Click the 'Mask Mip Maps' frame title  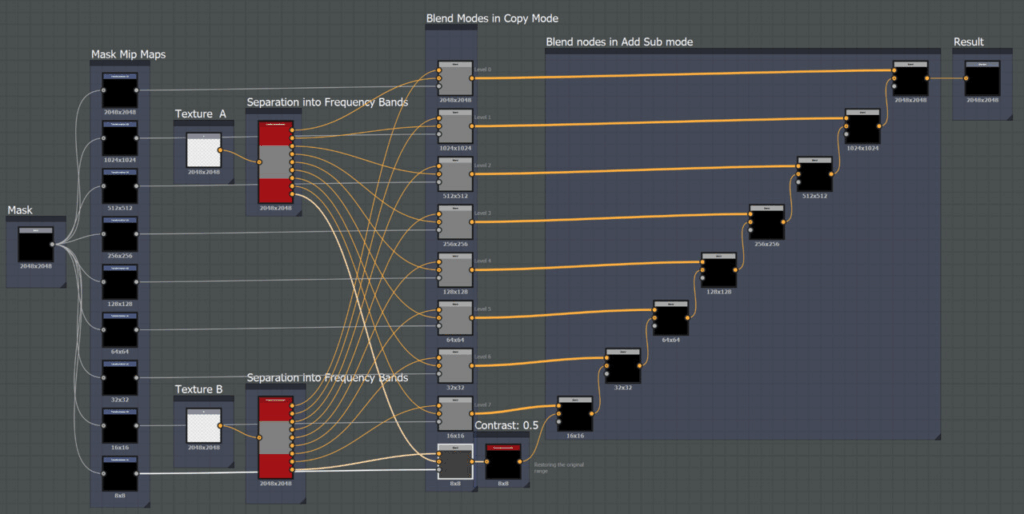point(129,54)
